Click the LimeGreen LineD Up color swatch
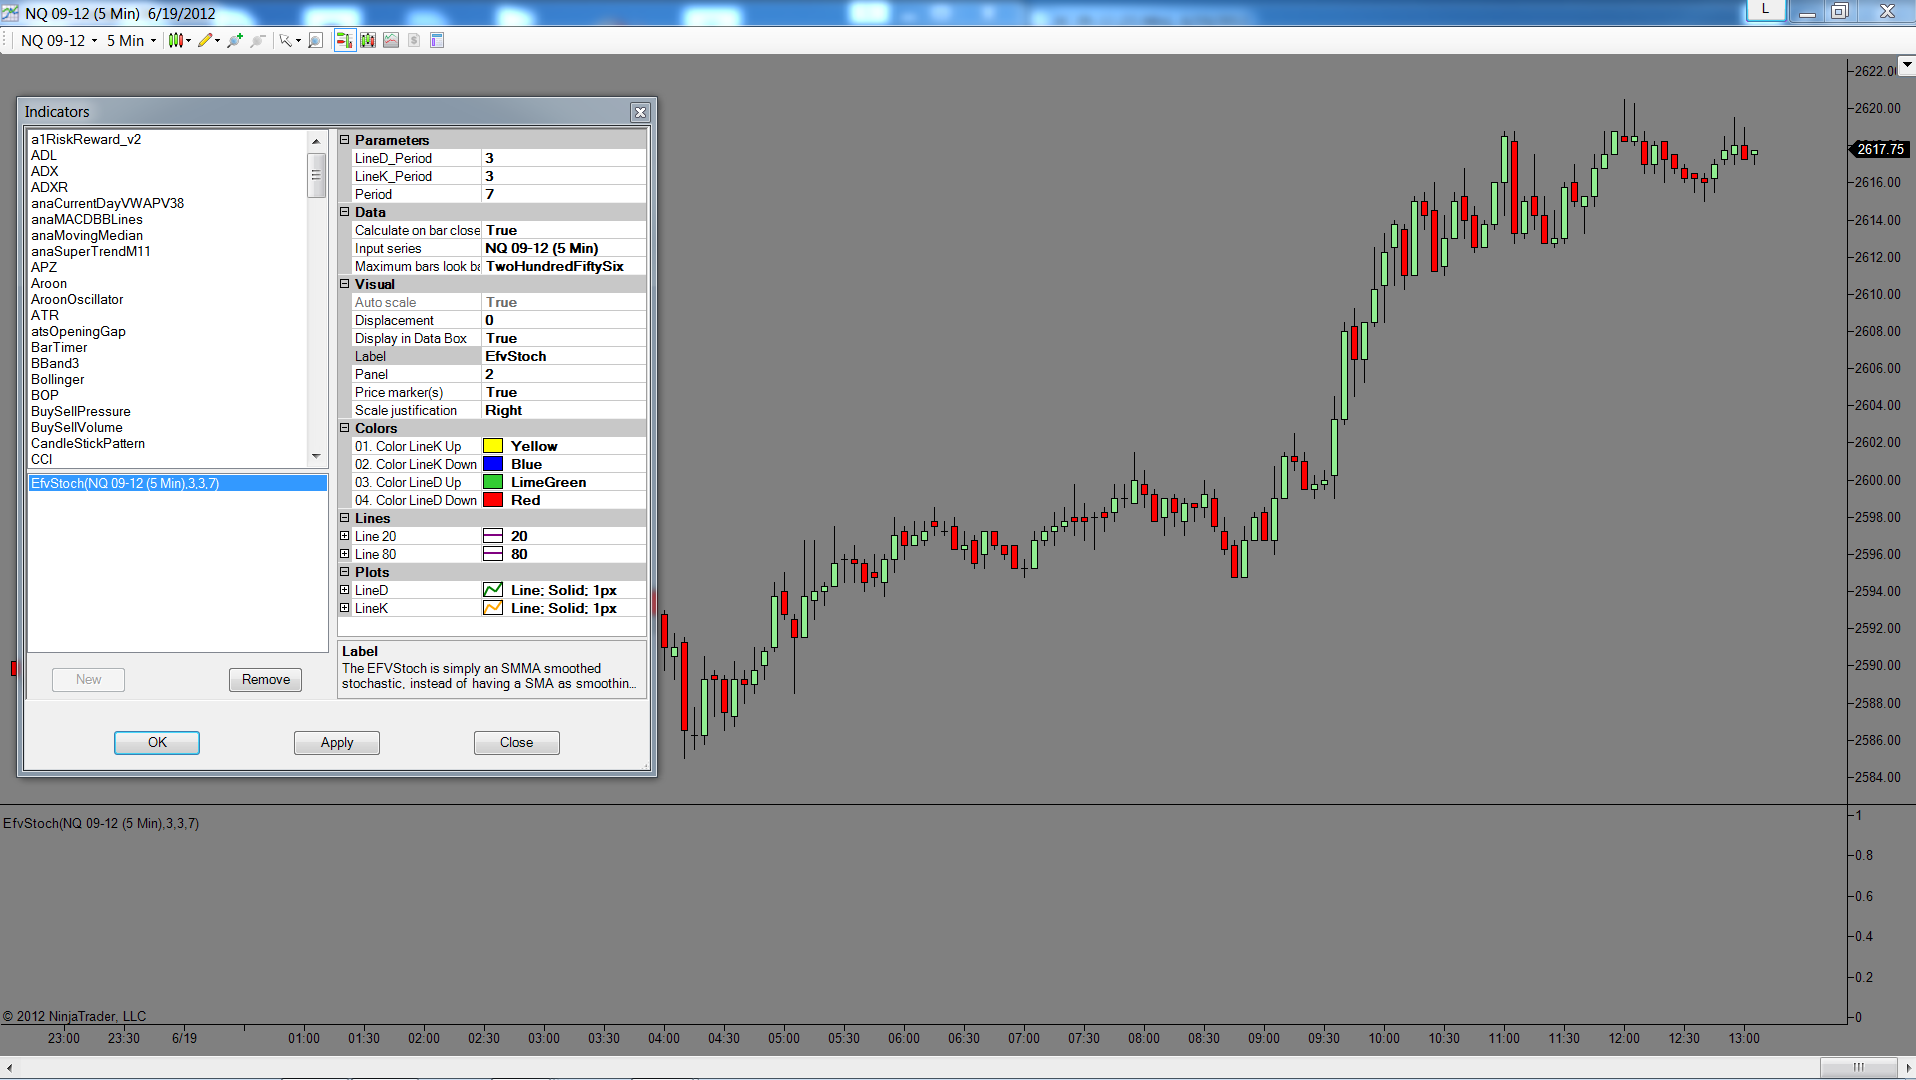1916x1080 pixels. pyautogui.click(x=493, y=482)
